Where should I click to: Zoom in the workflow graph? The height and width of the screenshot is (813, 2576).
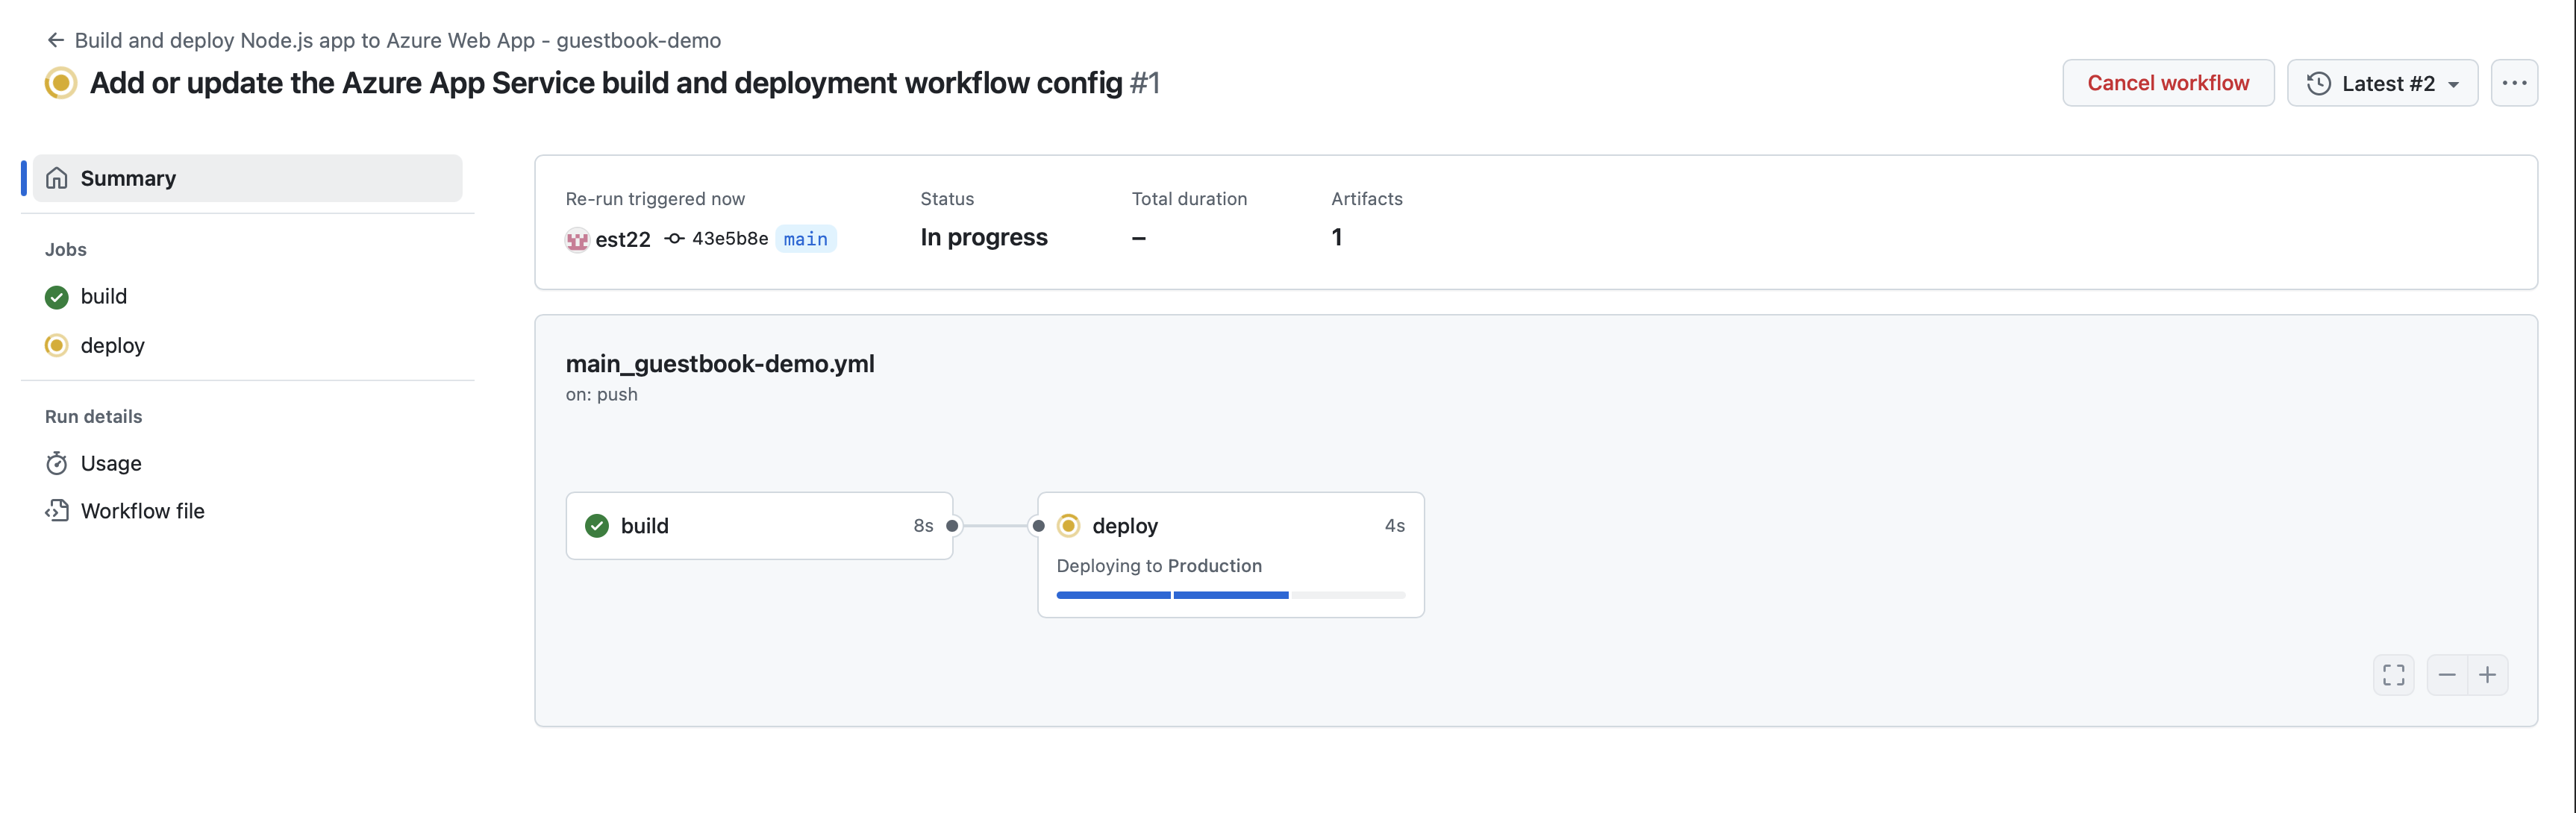coord(2487,675)
